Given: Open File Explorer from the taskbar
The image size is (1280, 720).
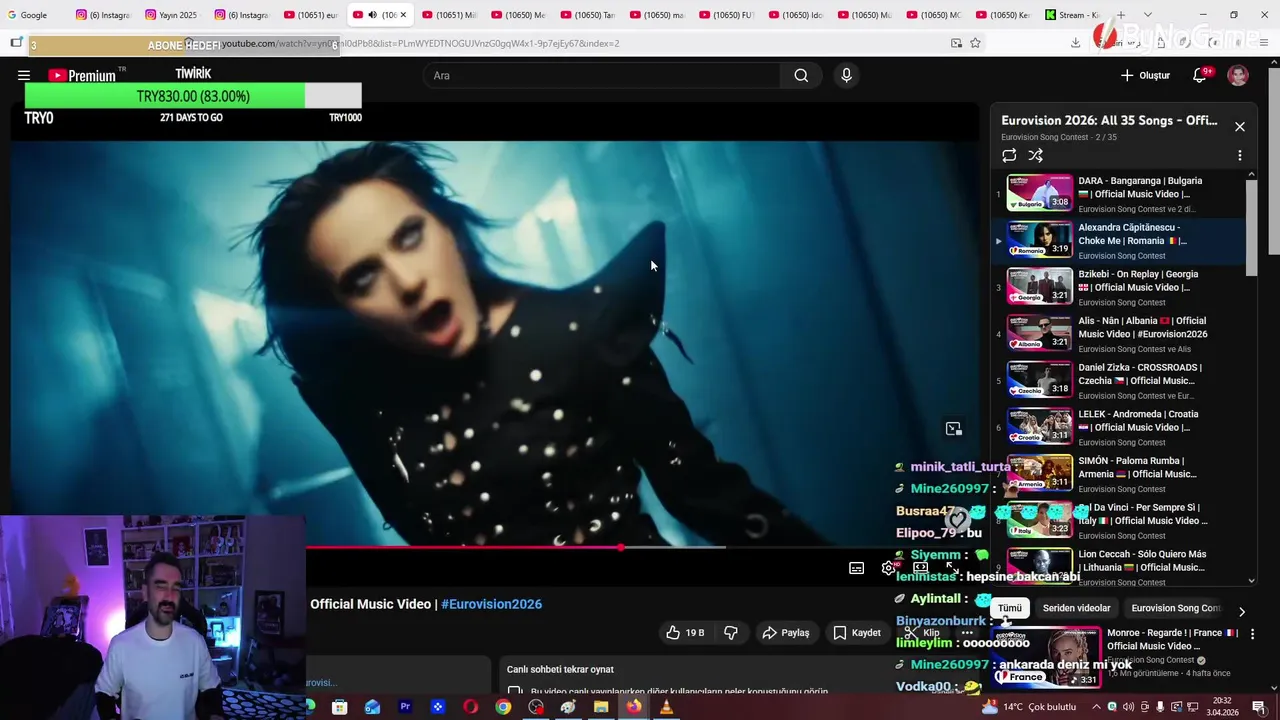Looking at the screenshot, I should (601, 707).
